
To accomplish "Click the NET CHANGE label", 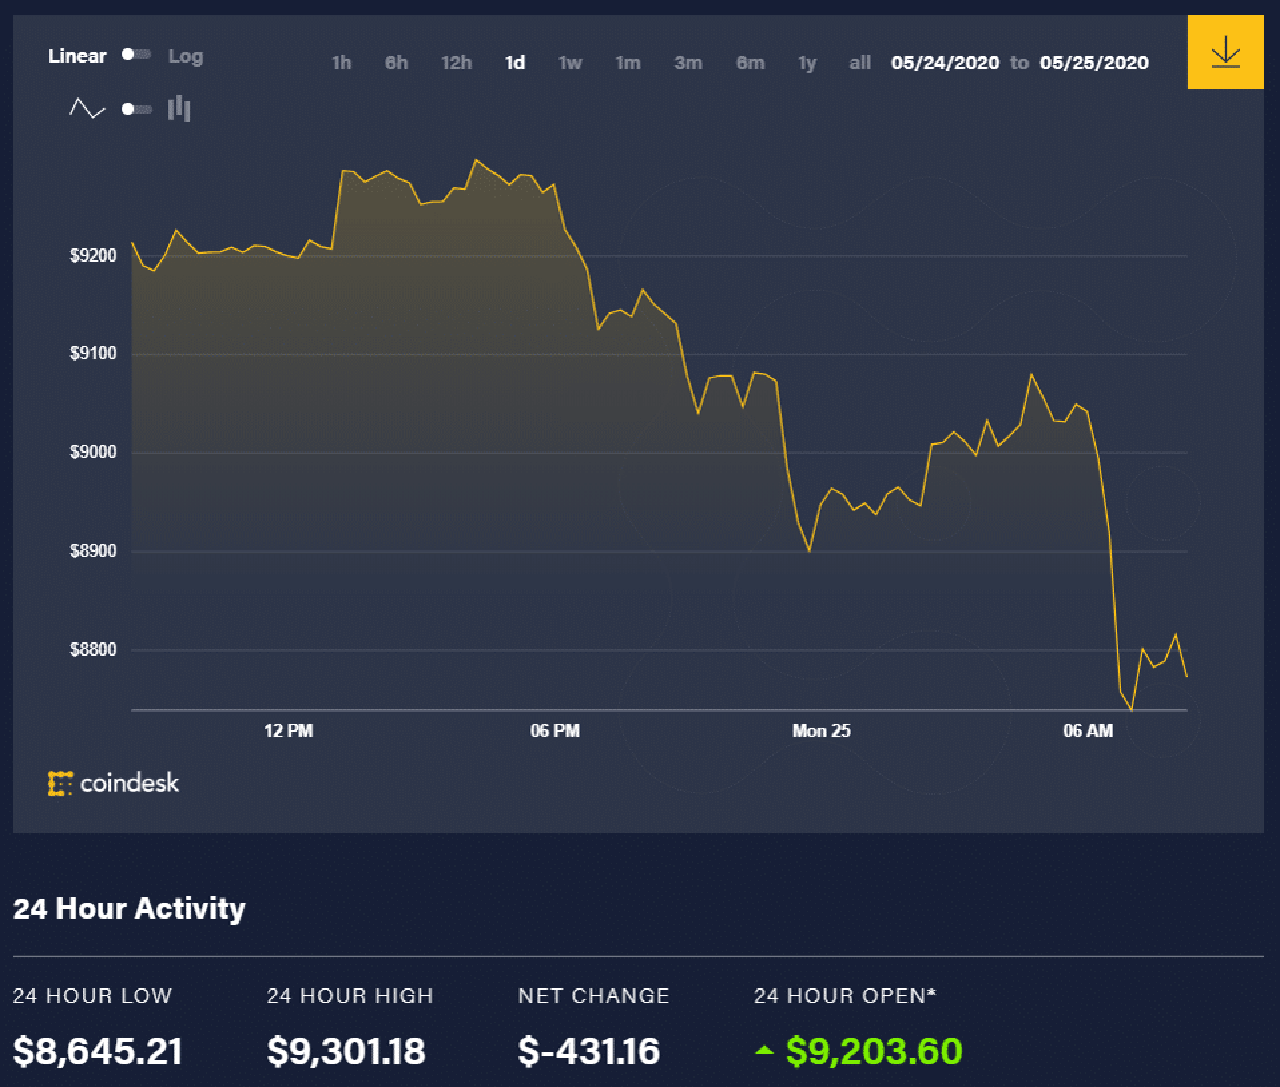I will pyautogui.click(x=594, y=996).
